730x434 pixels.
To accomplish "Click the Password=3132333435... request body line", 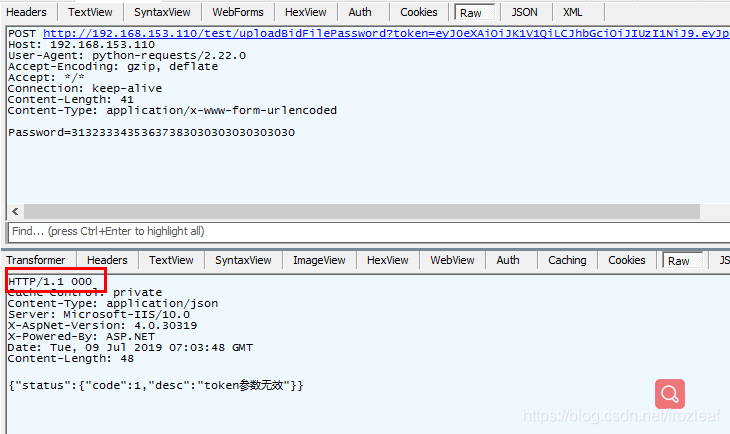I will (151, 133).
